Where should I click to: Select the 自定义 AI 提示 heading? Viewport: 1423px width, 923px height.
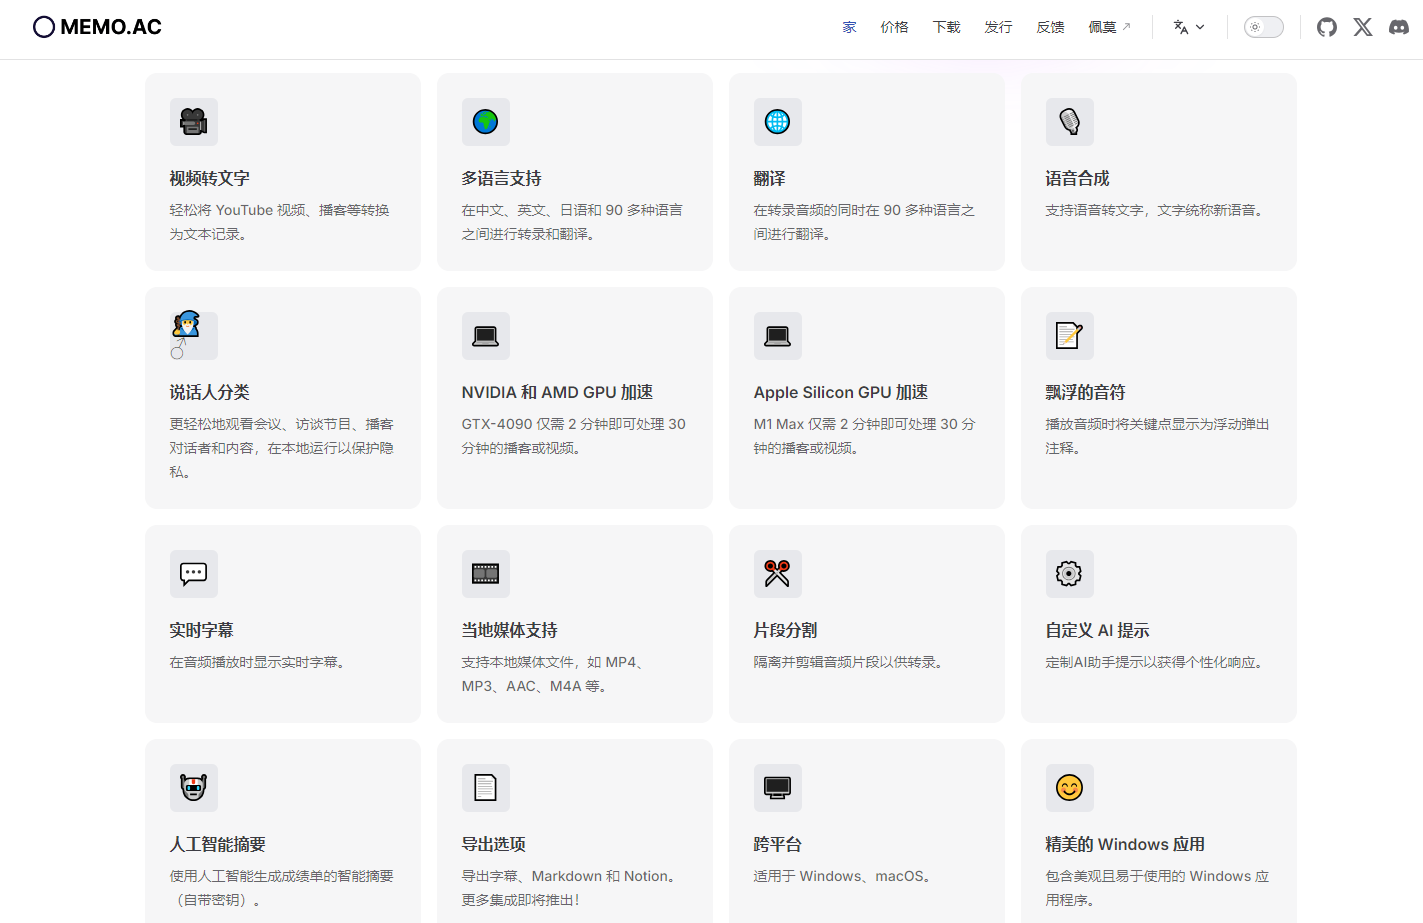[x=1098, y=630]
